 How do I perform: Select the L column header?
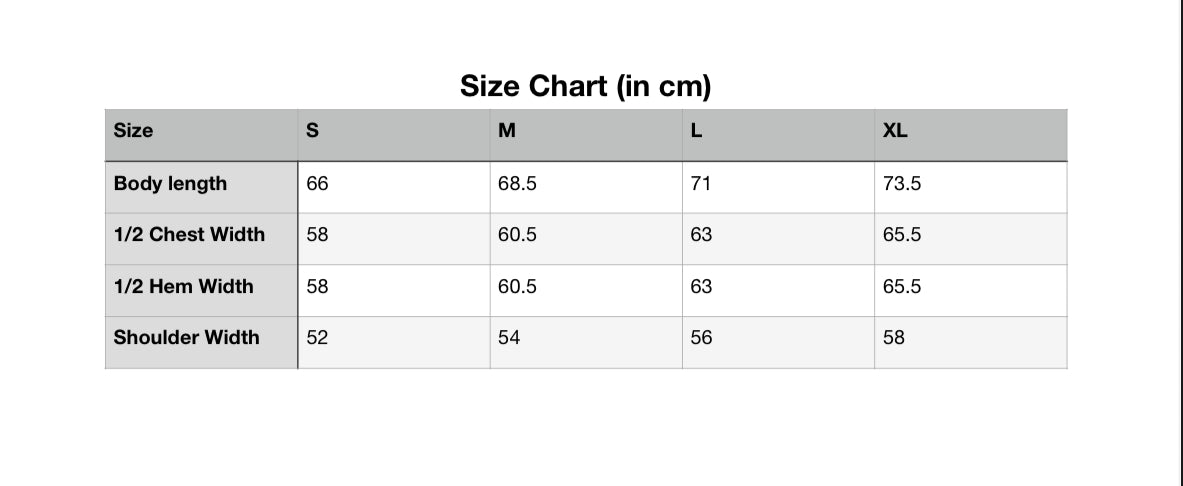779,135
